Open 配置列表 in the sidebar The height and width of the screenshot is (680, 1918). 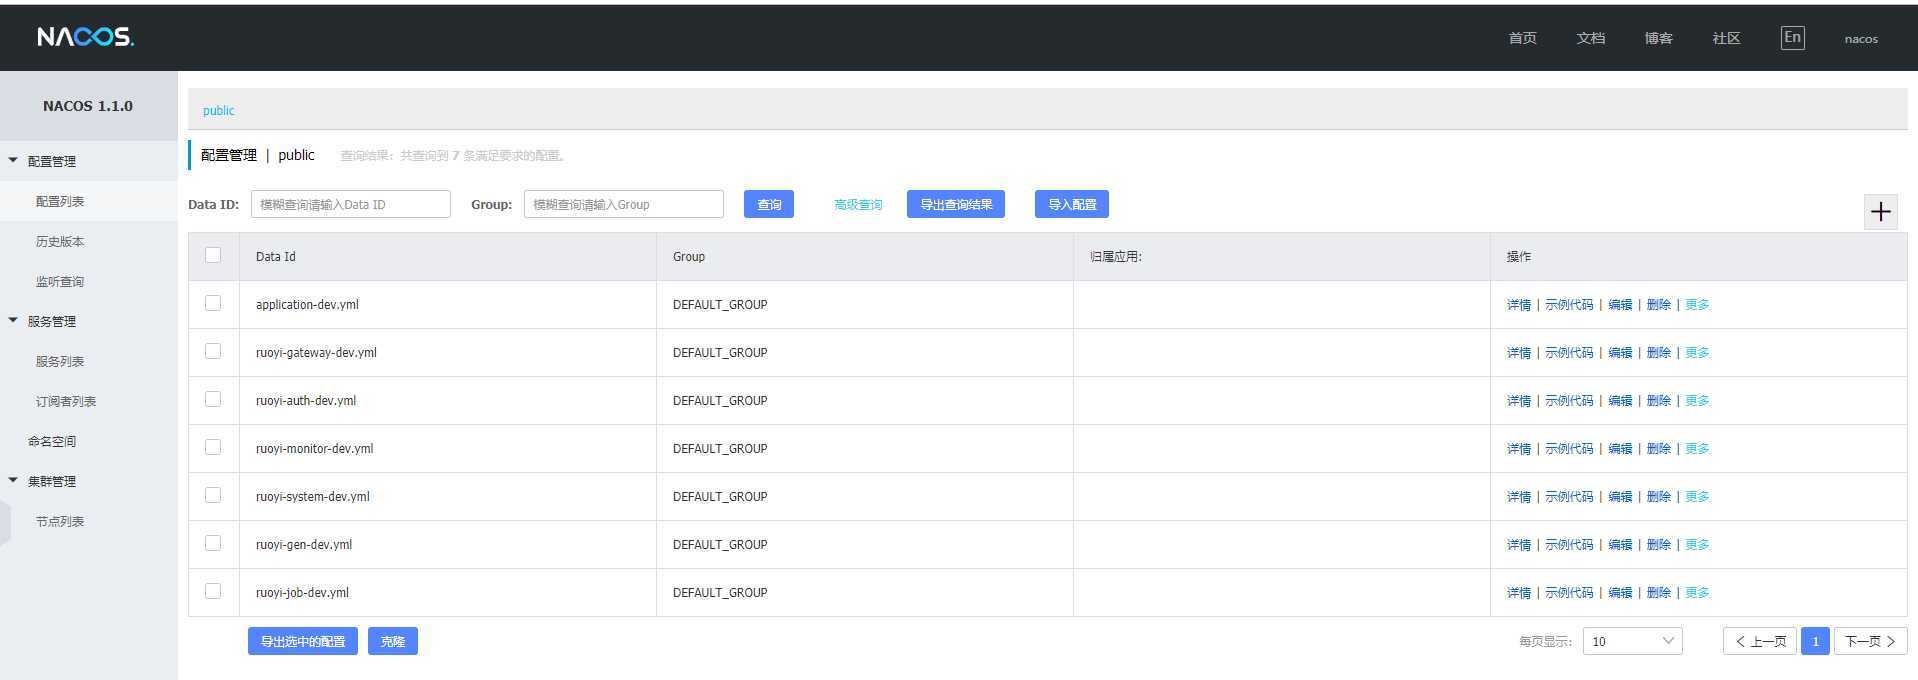(x=88, y=201)
